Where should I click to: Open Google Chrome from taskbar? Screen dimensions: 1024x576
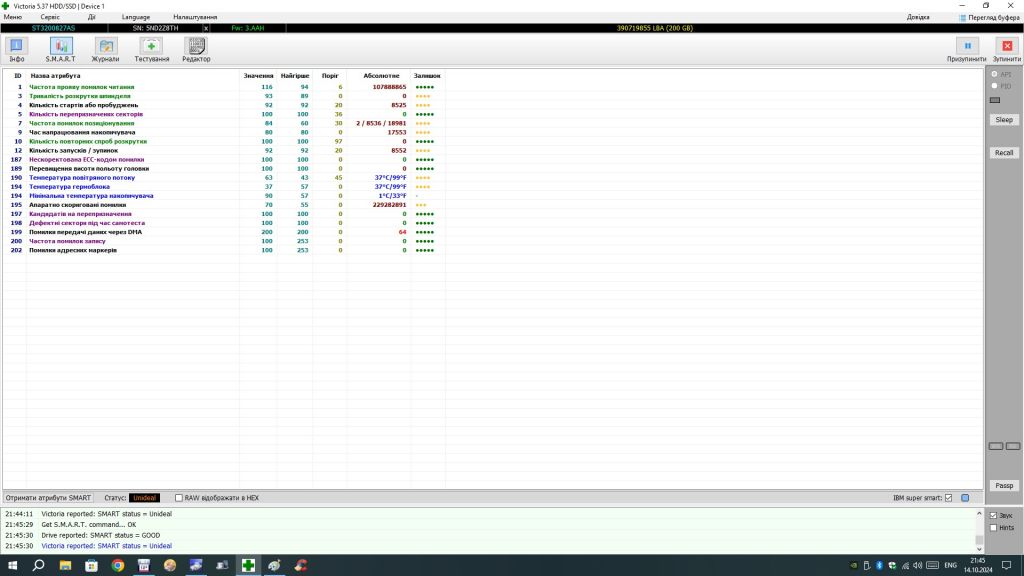118,565
